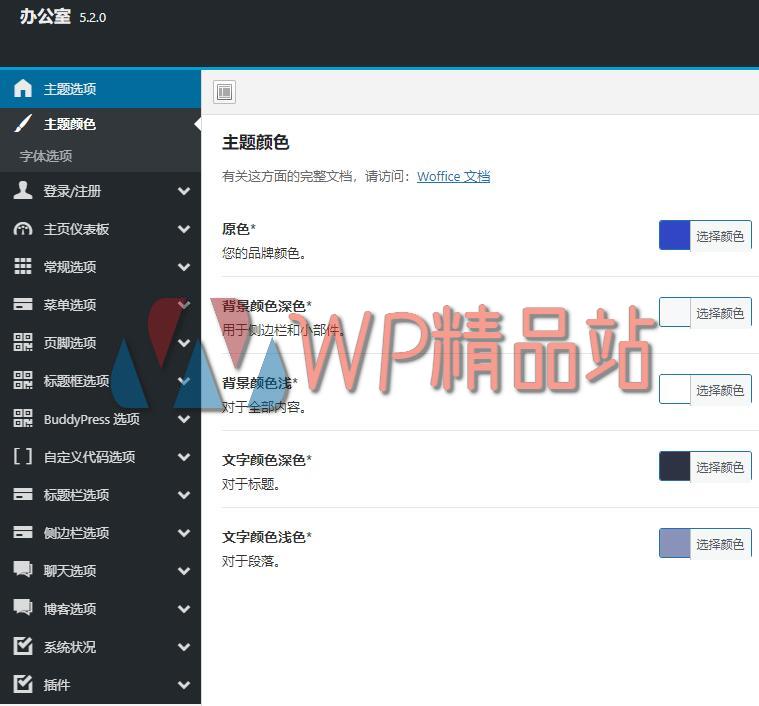Click the chat bubble icon beside 聊天选项
The image size is (759, 706).
pyautogui.click(x=23, y=570)
